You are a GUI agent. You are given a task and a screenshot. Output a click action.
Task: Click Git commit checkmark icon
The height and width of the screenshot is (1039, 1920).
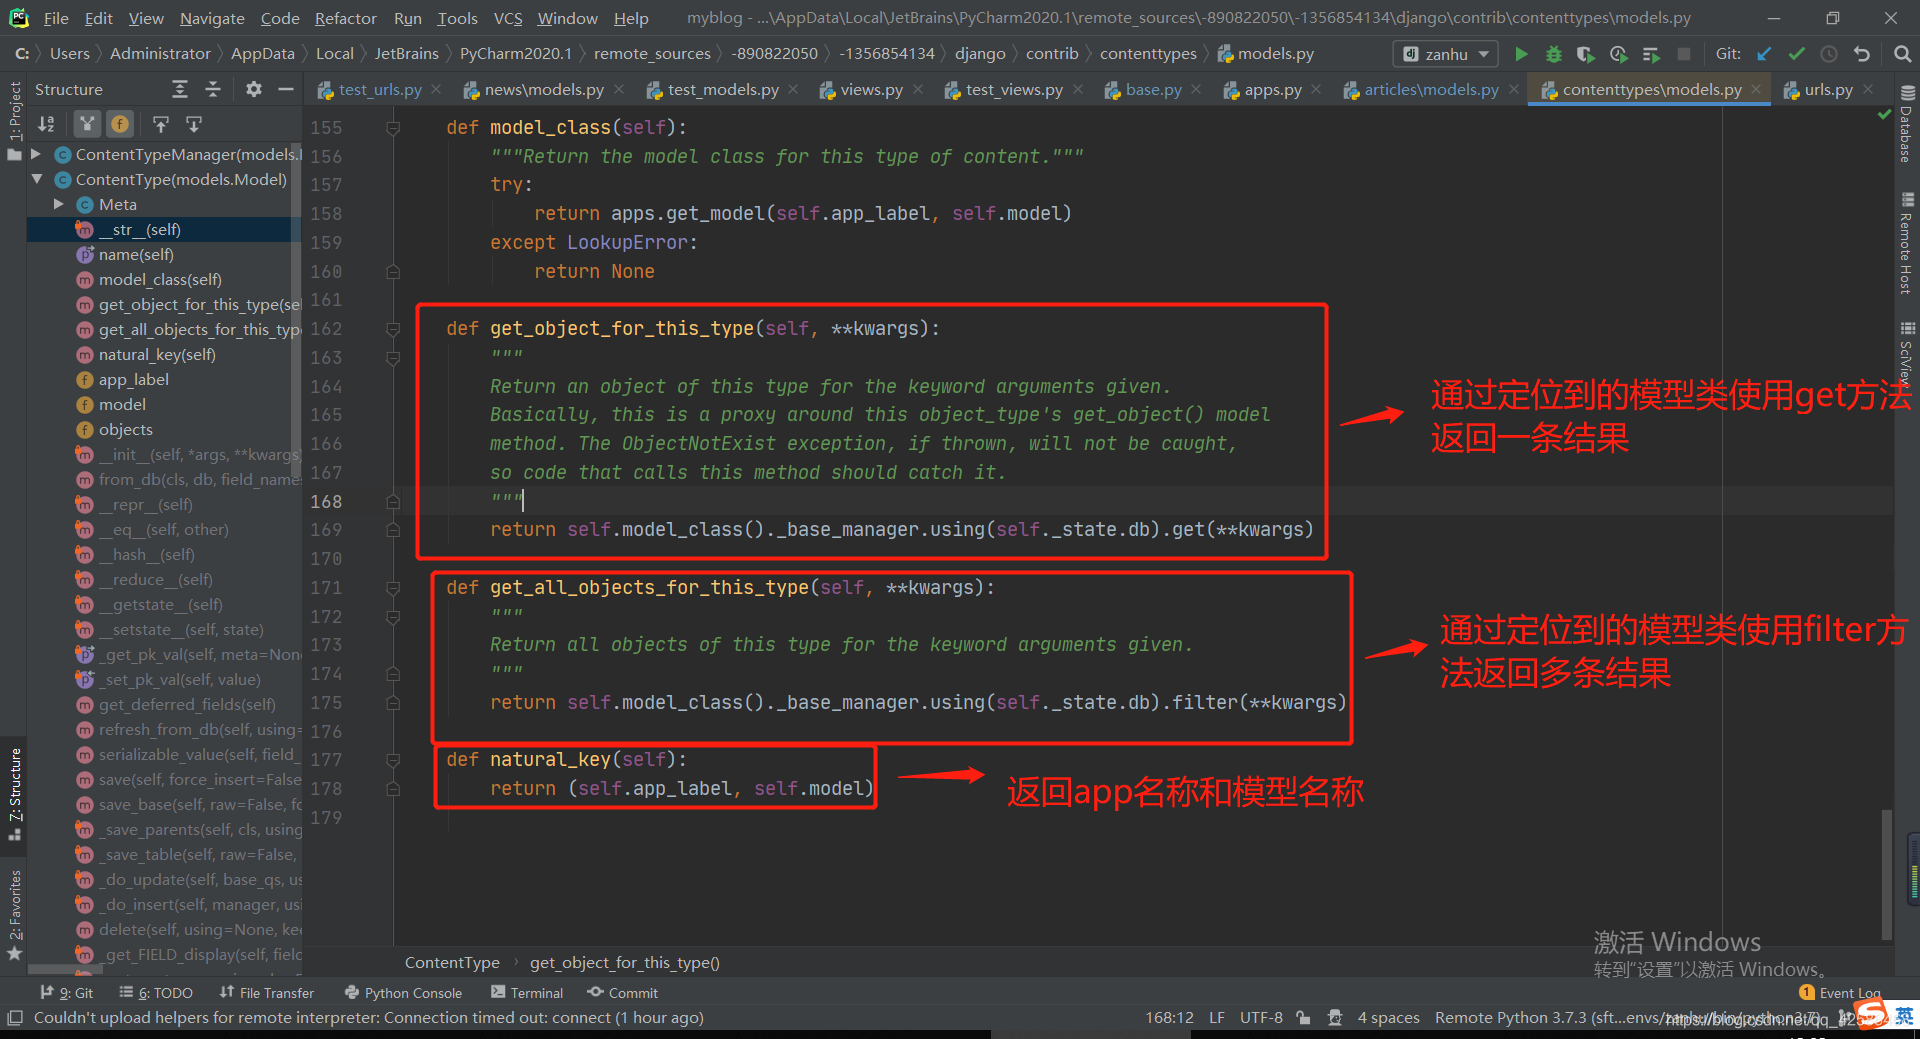coord(1797,54)
